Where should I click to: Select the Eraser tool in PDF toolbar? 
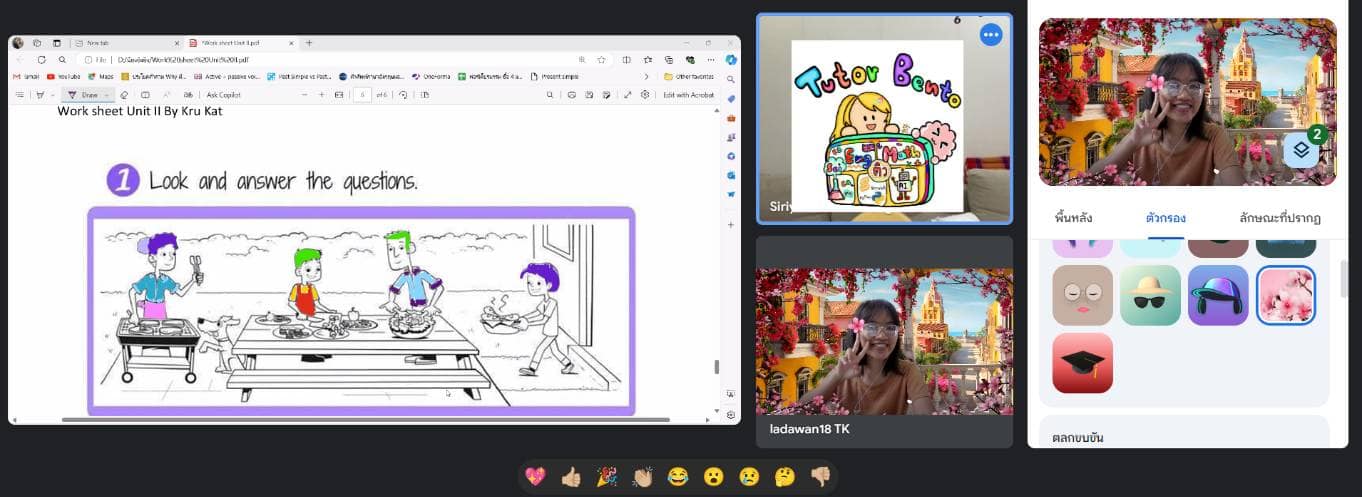pyautogui.click(x=125, y=95)
